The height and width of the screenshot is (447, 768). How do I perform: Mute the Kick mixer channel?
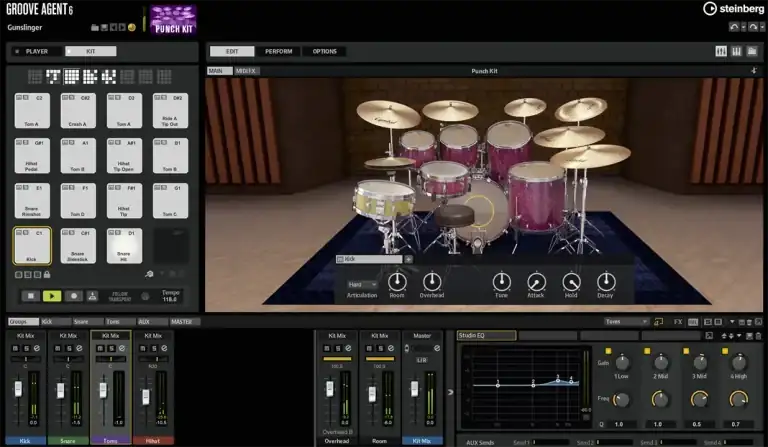point(16,348)
